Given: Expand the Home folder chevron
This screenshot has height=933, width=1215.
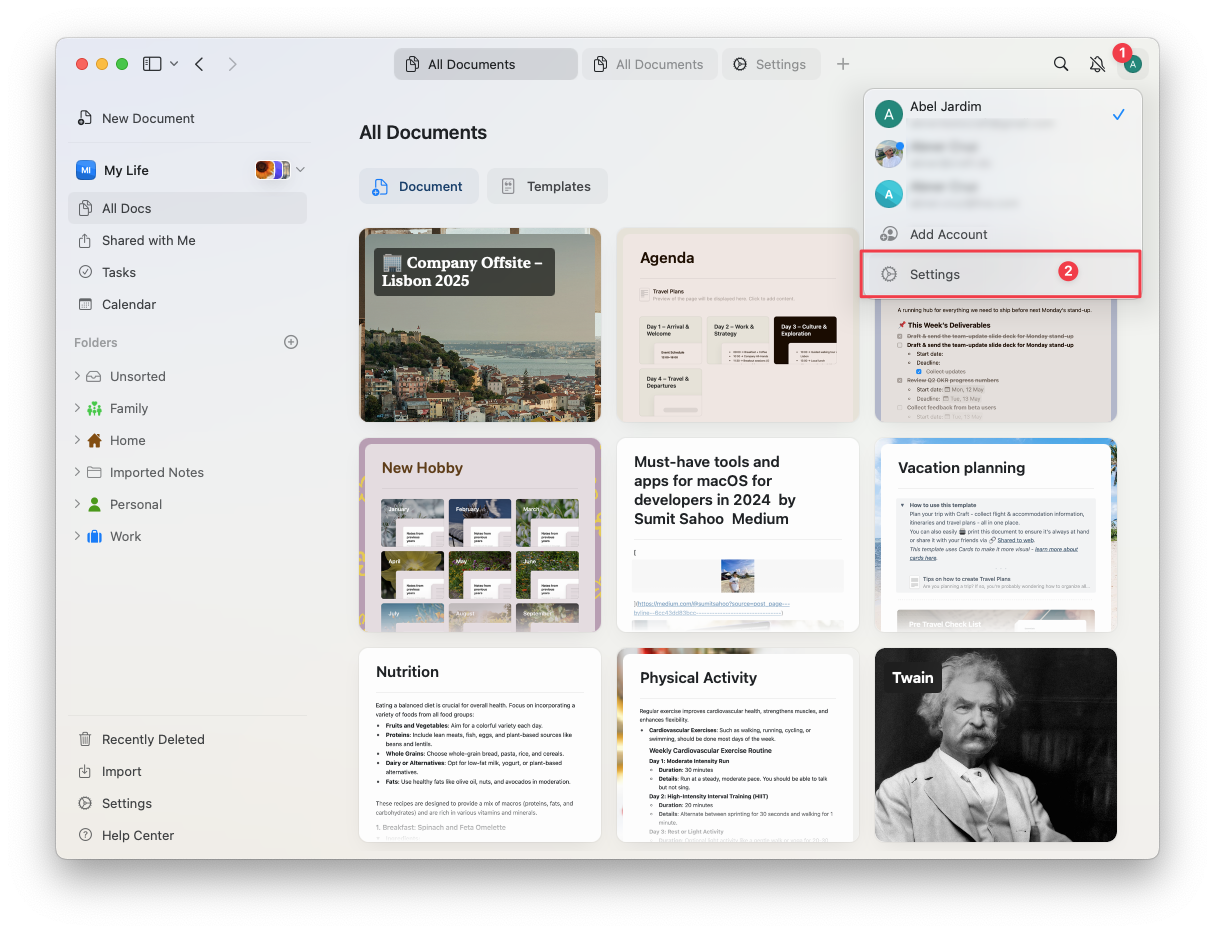Looking at the screenshot, I should [x=77, y=440].
